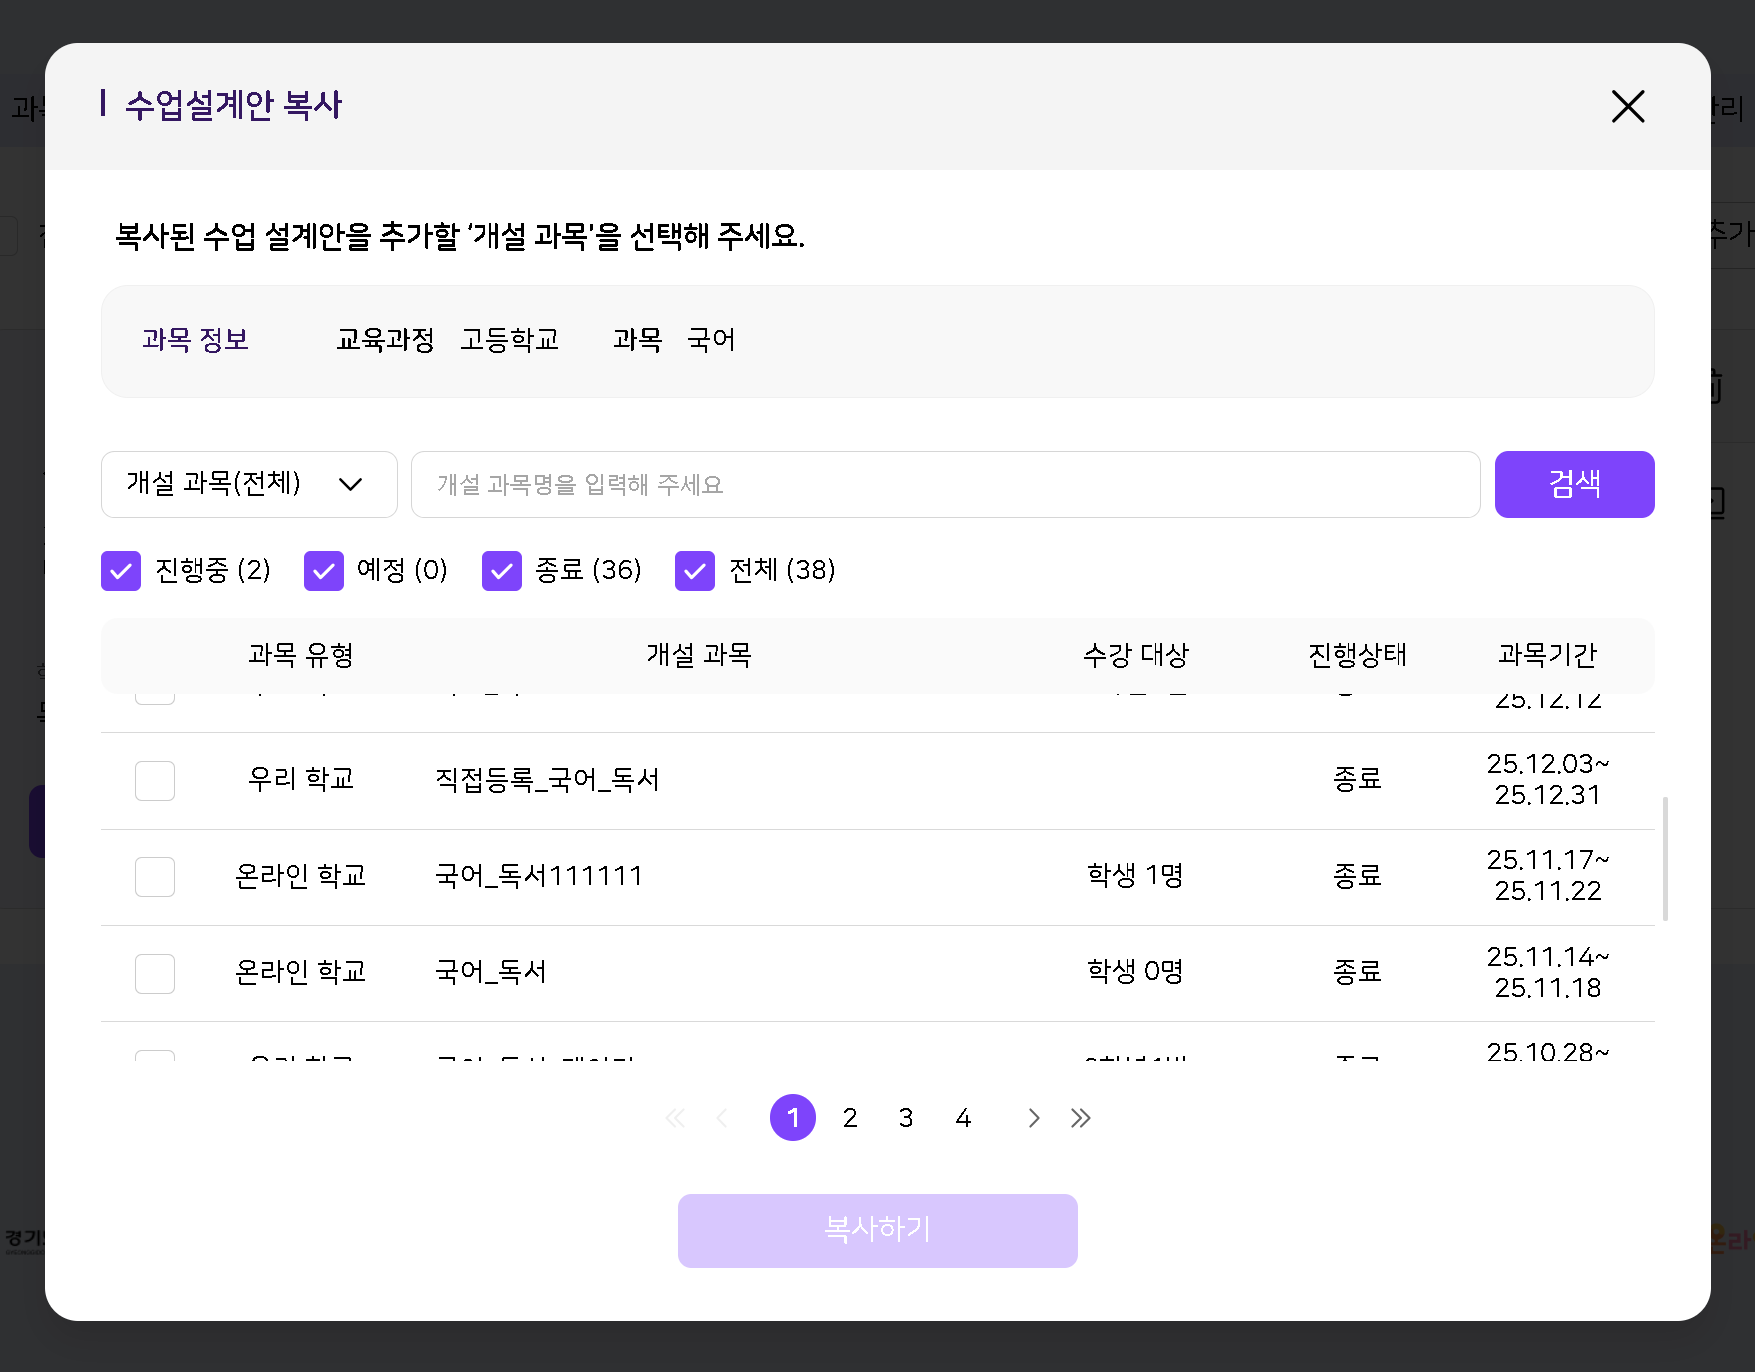Click the course list vertical scrollbar
This screenshot has width=1755, height=1372.
coord(1665,858)
